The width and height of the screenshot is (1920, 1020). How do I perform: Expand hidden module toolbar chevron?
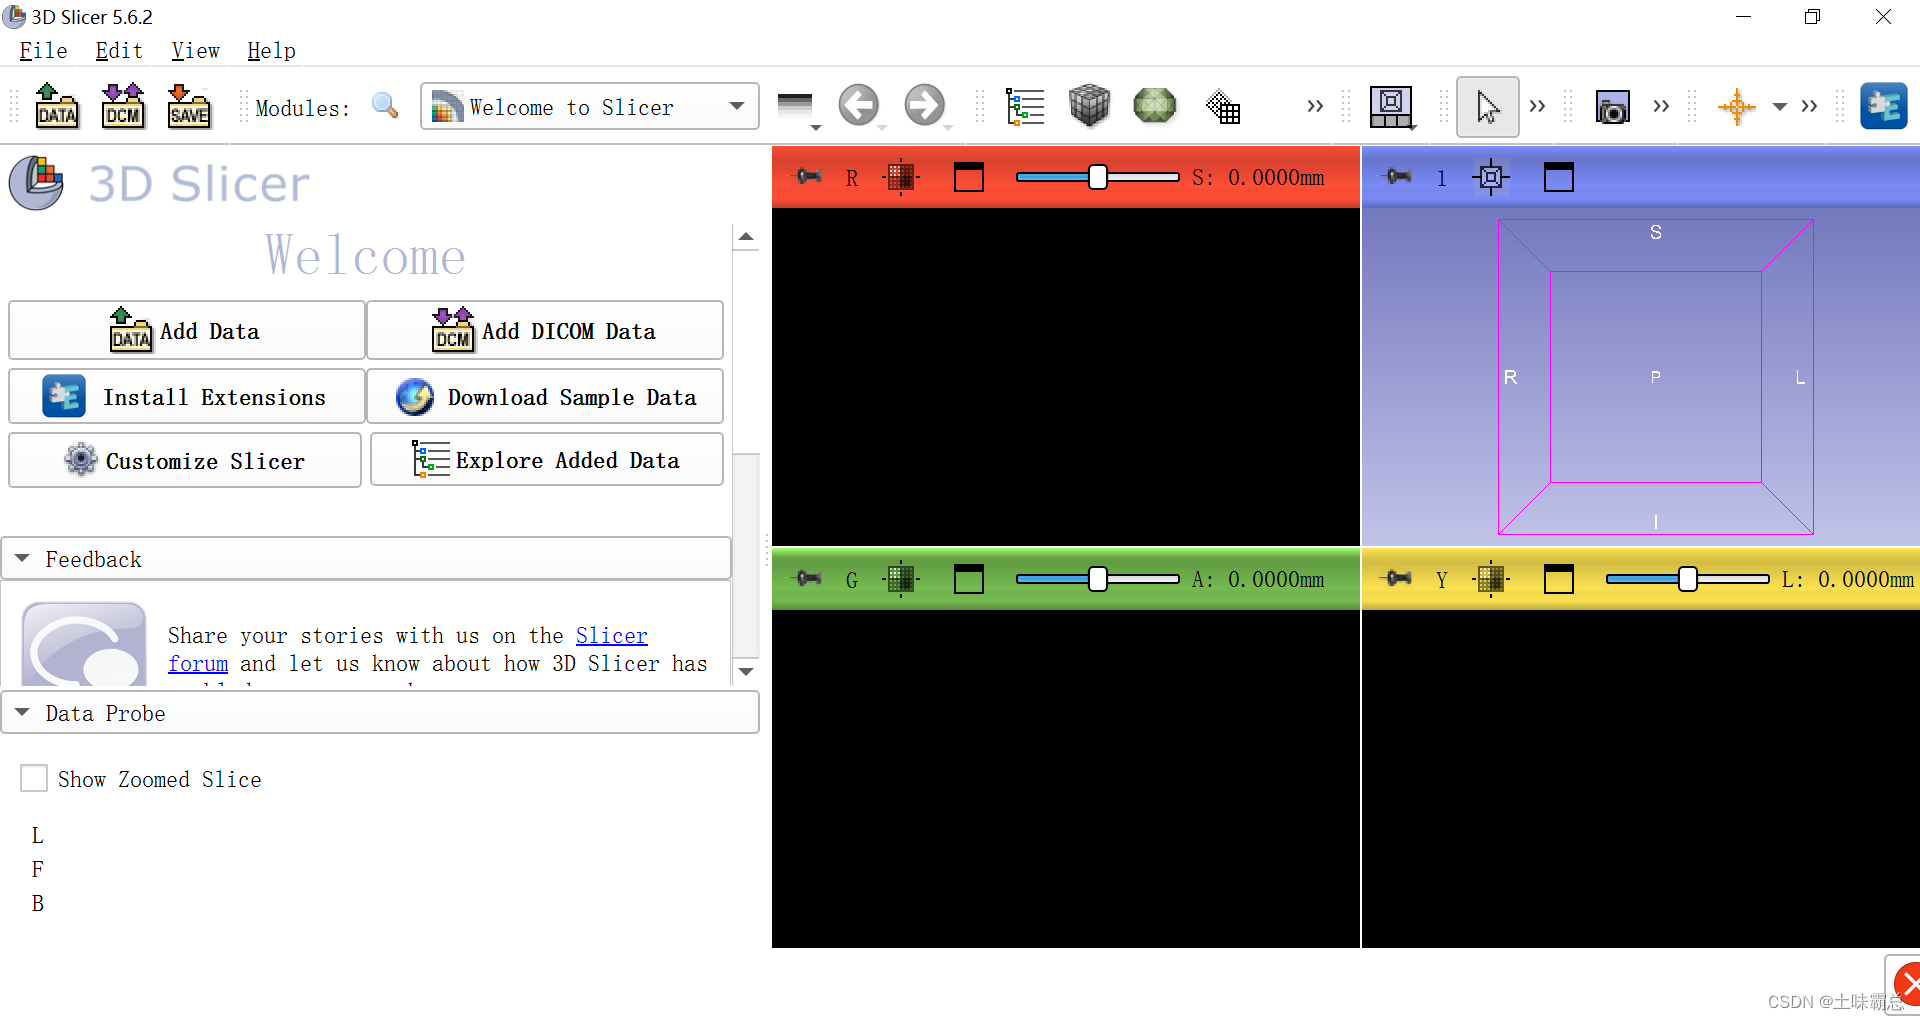coord(1315,106)
